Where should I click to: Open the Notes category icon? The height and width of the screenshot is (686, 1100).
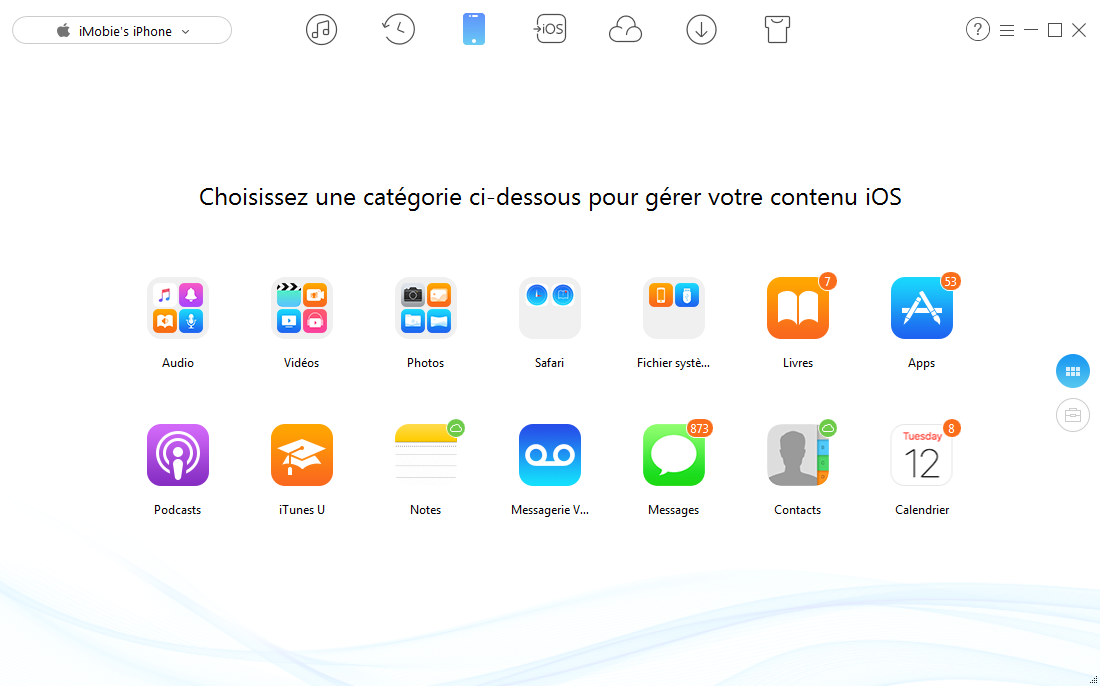point(426,455)
